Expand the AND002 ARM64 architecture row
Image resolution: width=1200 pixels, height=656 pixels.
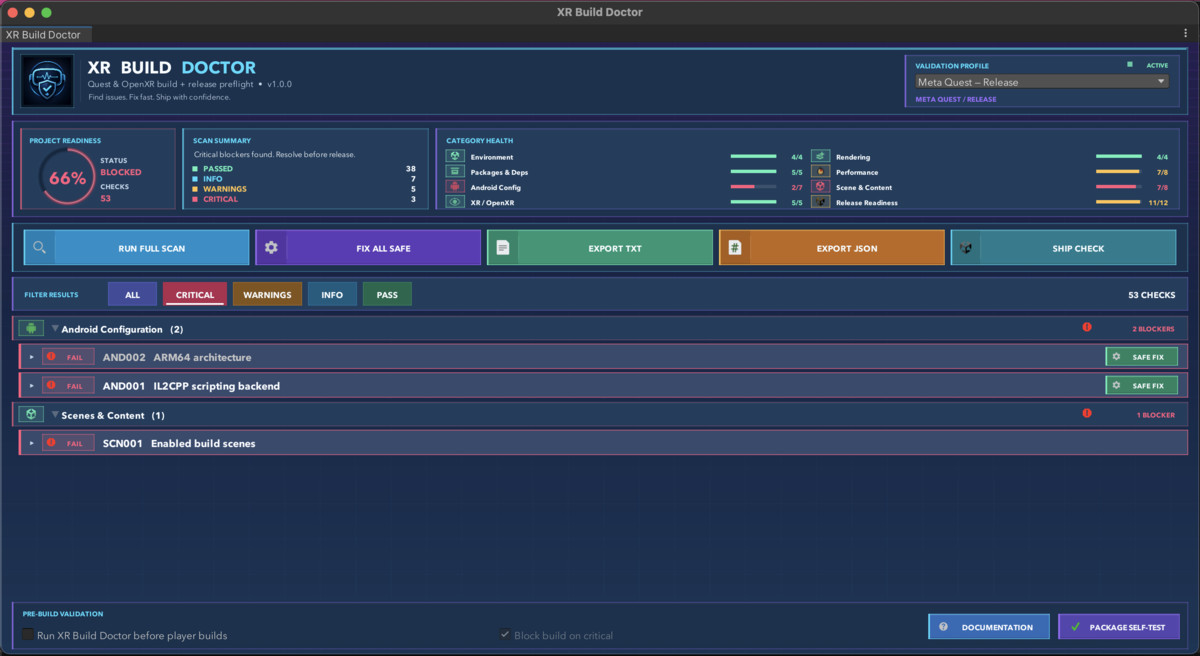[32, 357]
